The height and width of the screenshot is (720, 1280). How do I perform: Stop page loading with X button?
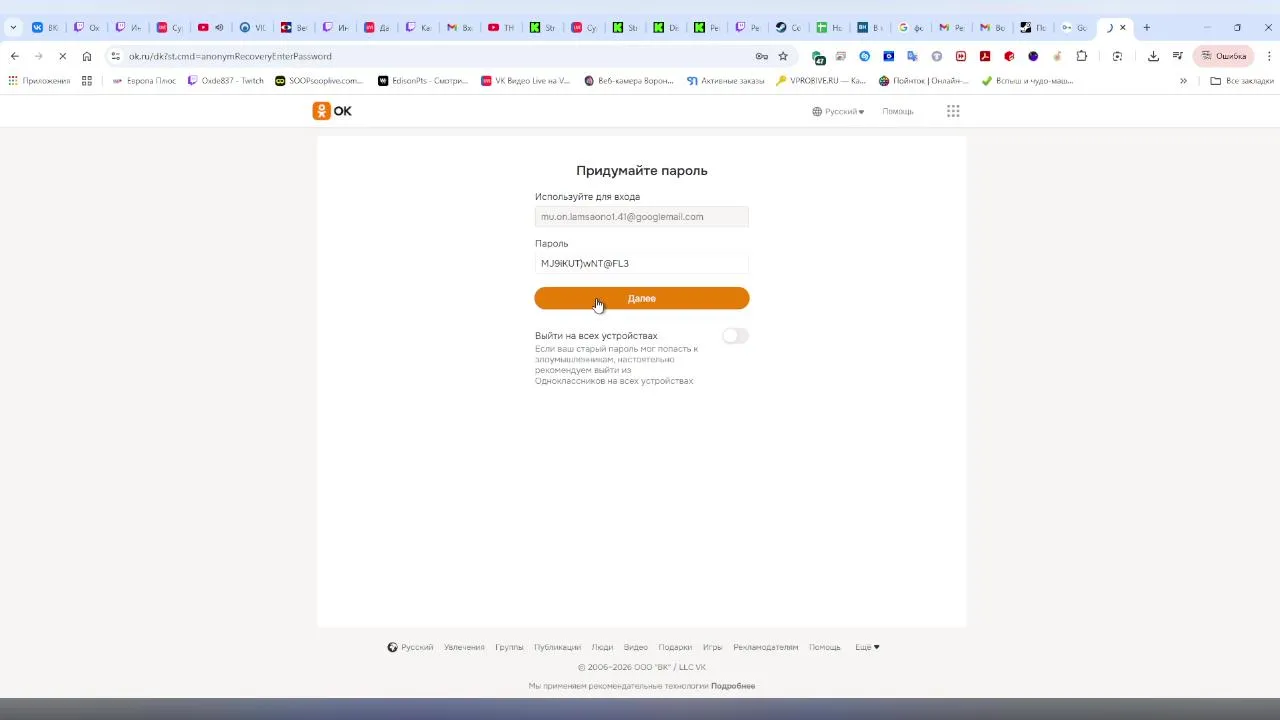click(62, 56)
